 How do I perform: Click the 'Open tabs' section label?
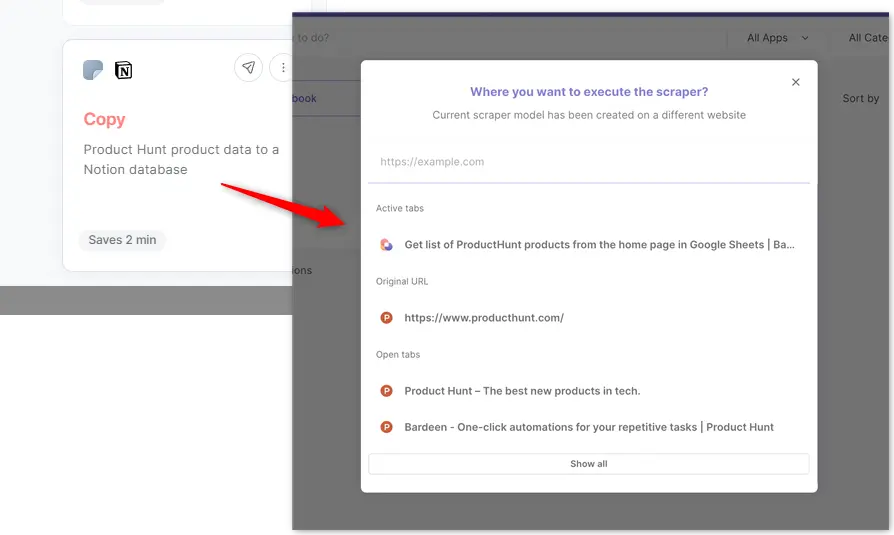[398, 354]
